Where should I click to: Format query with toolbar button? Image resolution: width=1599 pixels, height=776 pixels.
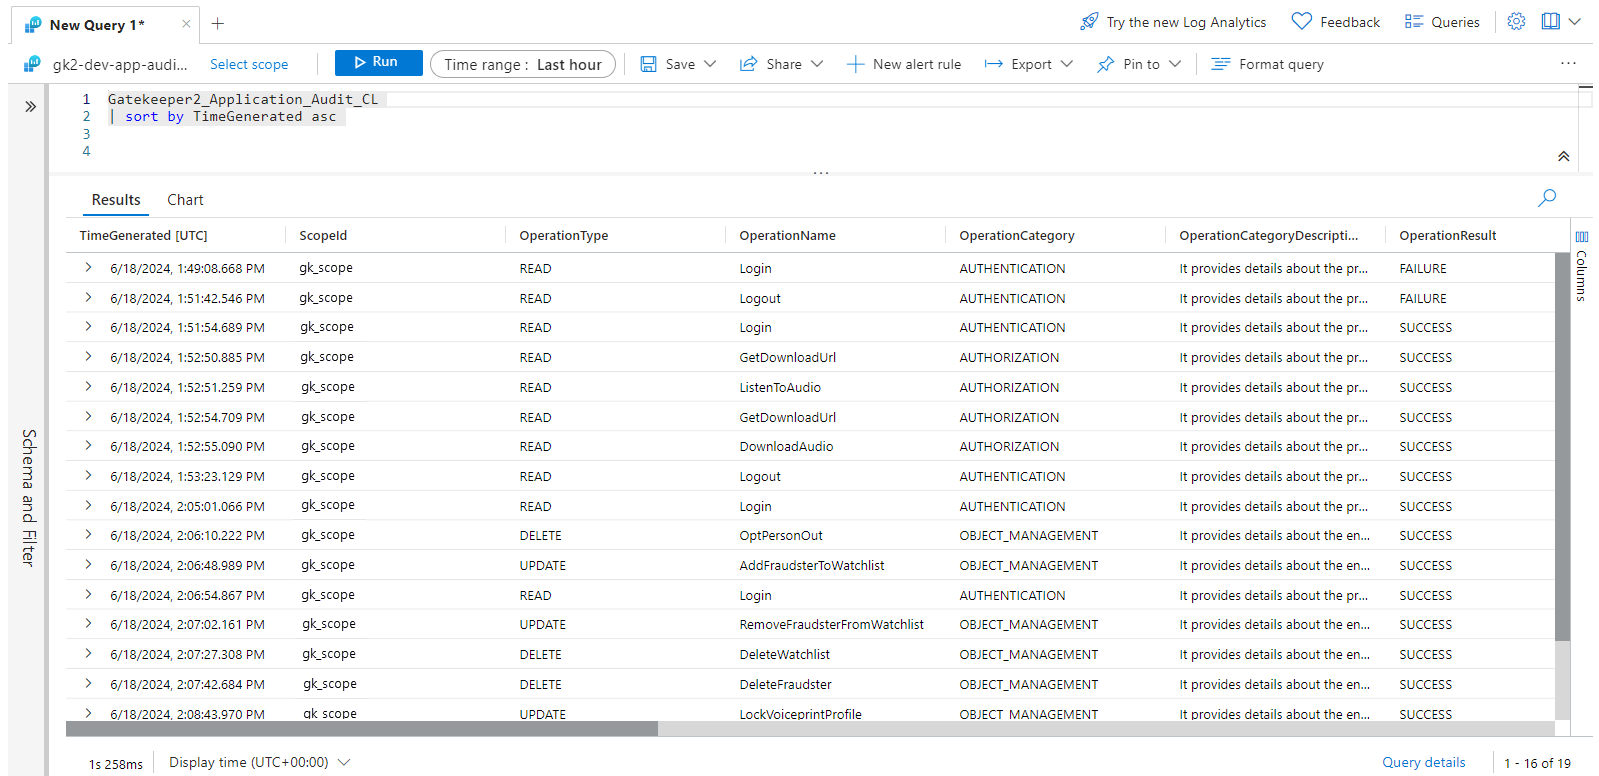click(x=1267, y=64)
